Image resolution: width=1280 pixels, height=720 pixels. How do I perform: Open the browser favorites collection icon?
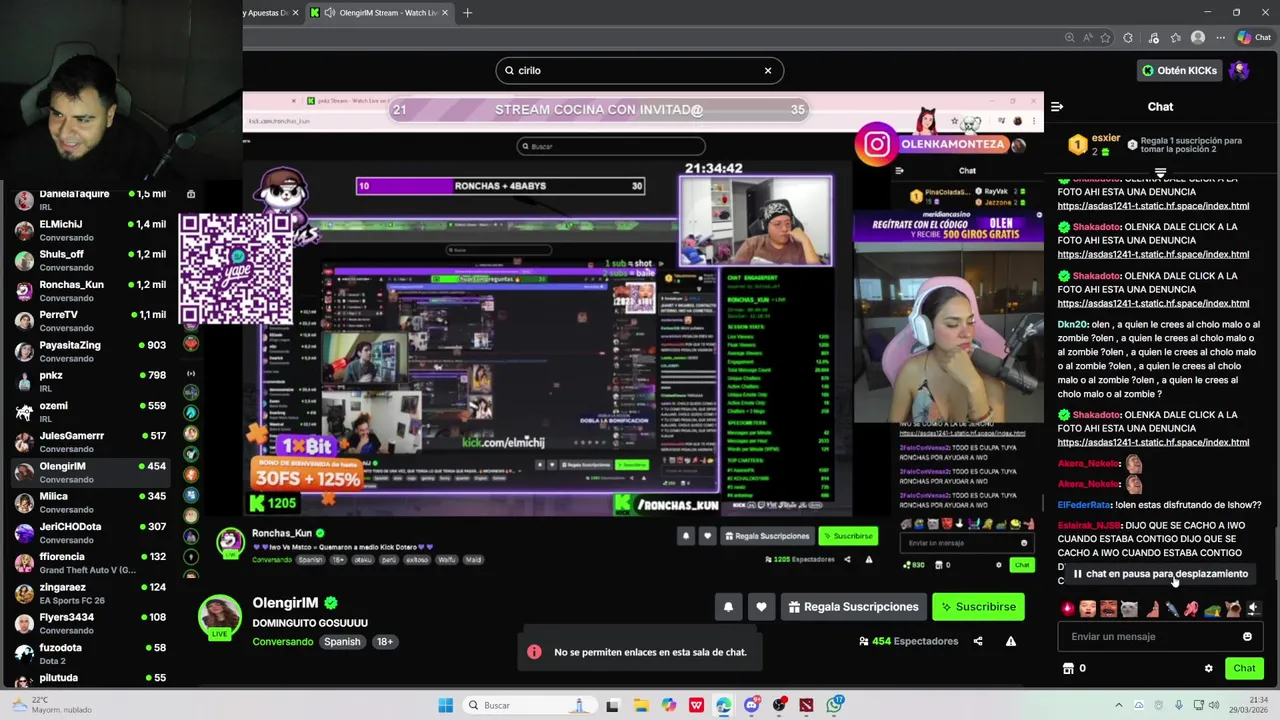(1176, 38)
